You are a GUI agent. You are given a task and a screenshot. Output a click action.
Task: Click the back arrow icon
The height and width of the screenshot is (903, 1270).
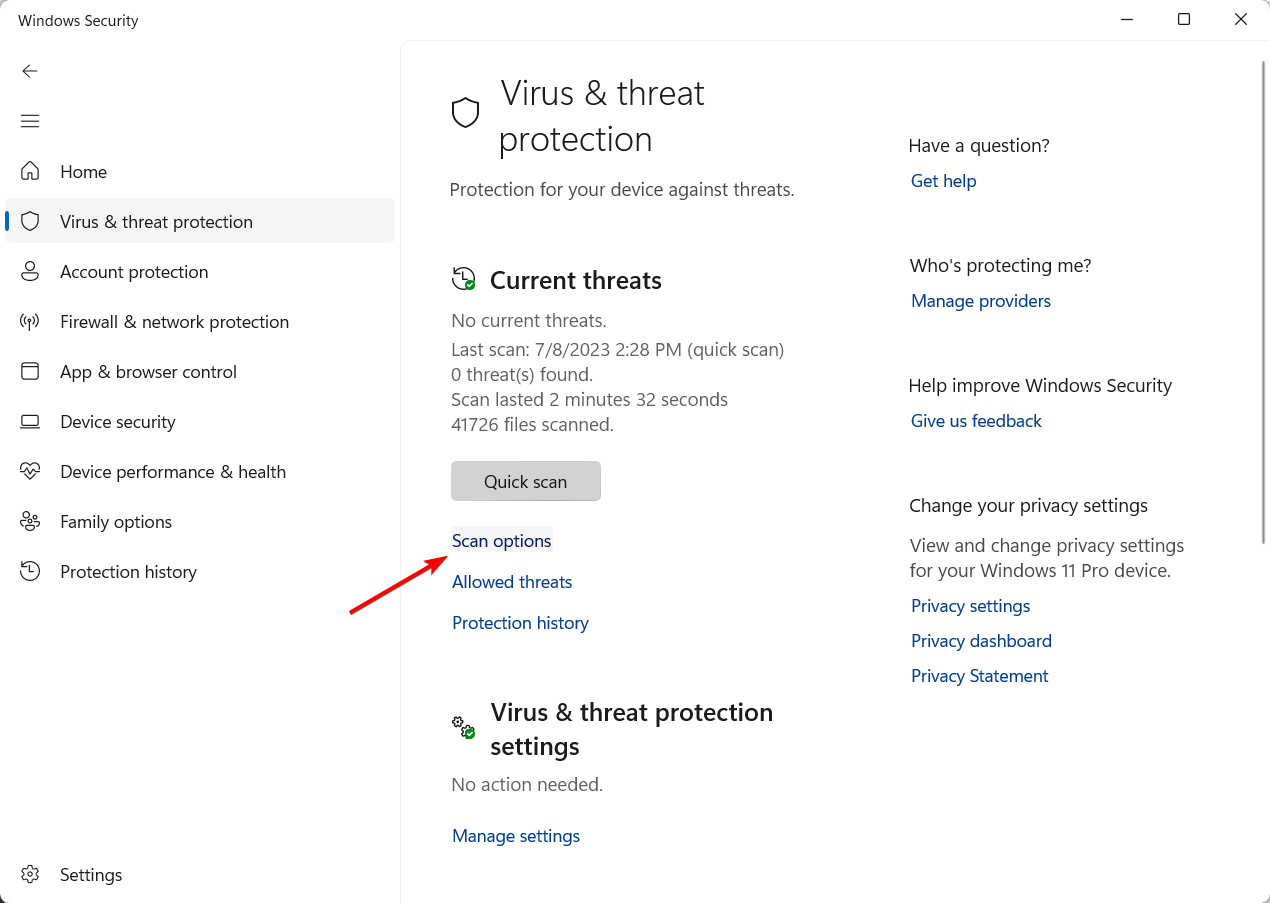[30, 71]
